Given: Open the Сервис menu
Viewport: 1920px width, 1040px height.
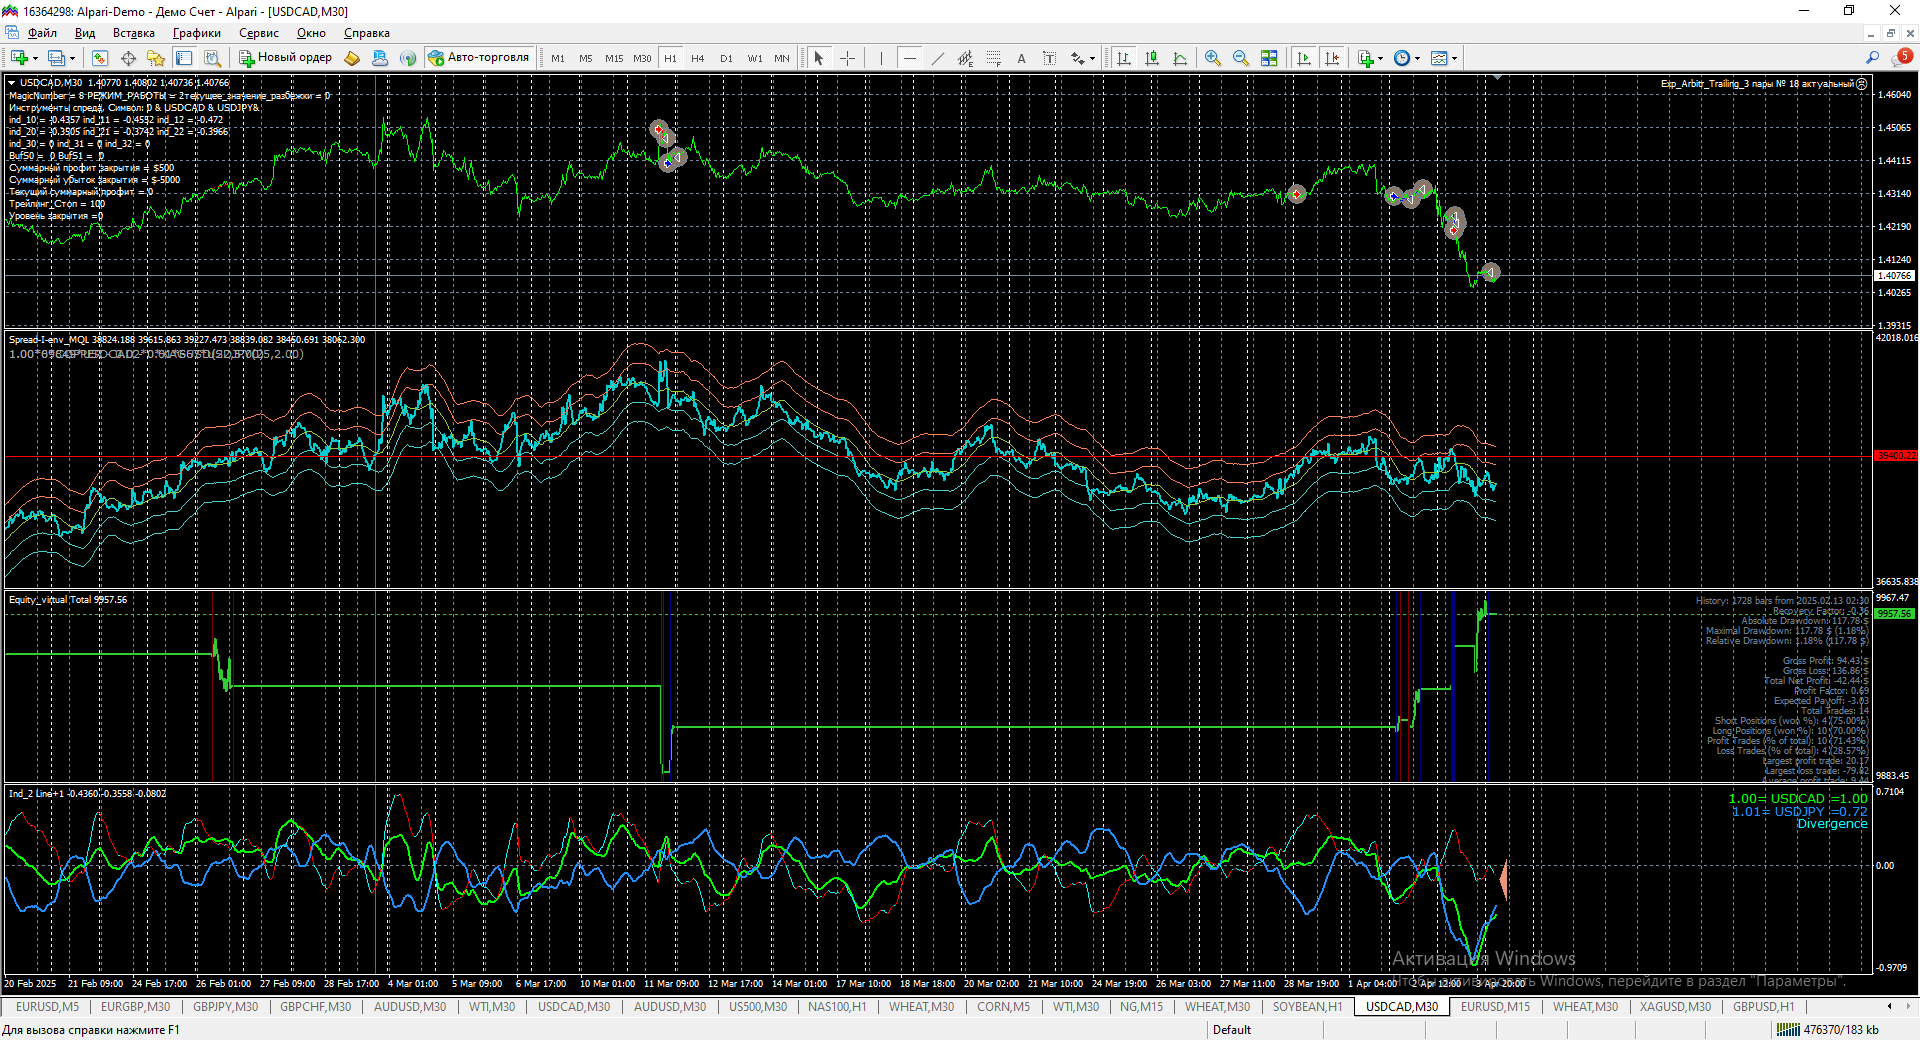Looking at the screenshot, I should pyautogui.click(x=258, y=33).
